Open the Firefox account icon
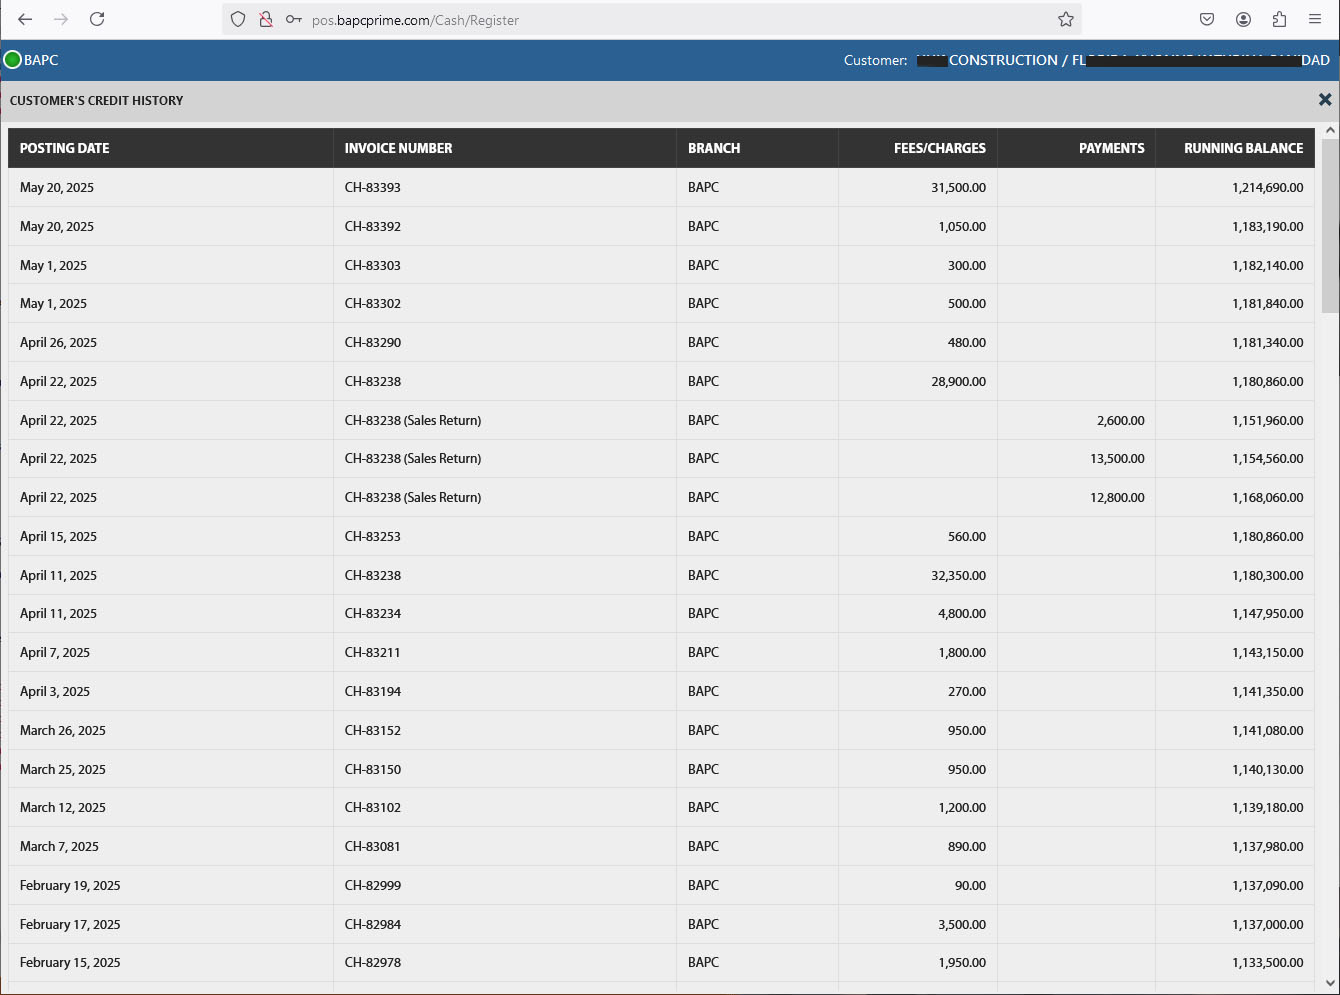The width and height of the screenshot is (1340, 995). 1243,19
